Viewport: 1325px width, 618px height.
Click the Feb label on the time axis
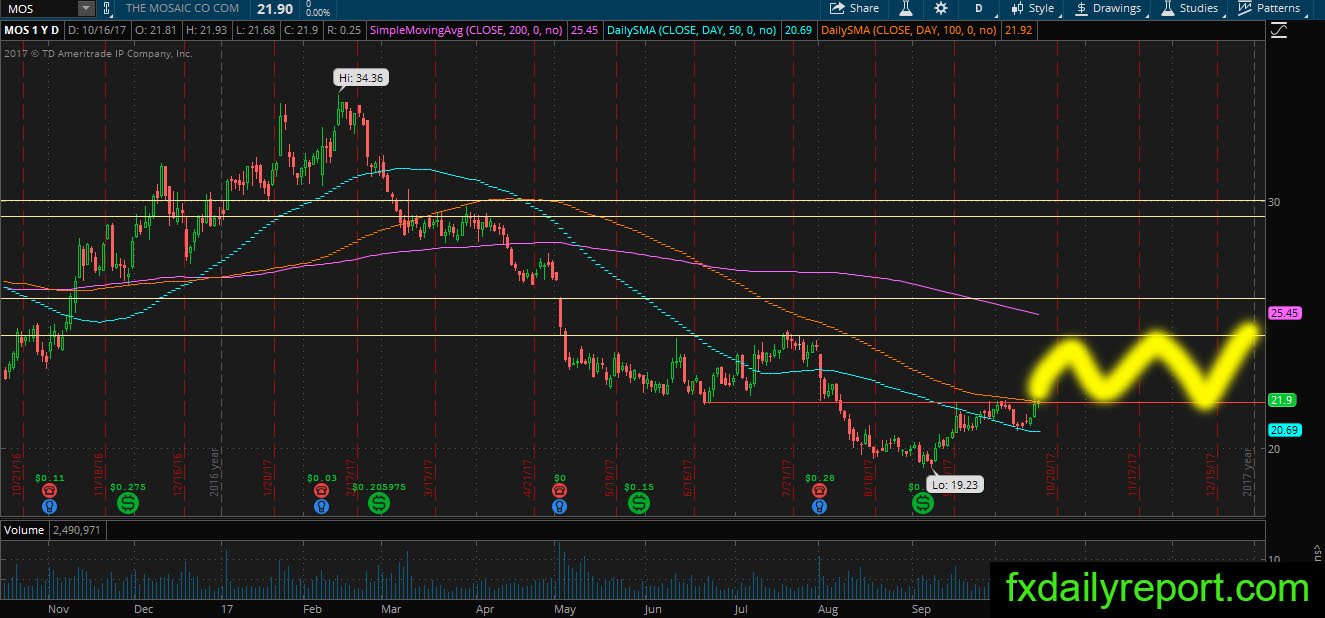tap(311, 608)
